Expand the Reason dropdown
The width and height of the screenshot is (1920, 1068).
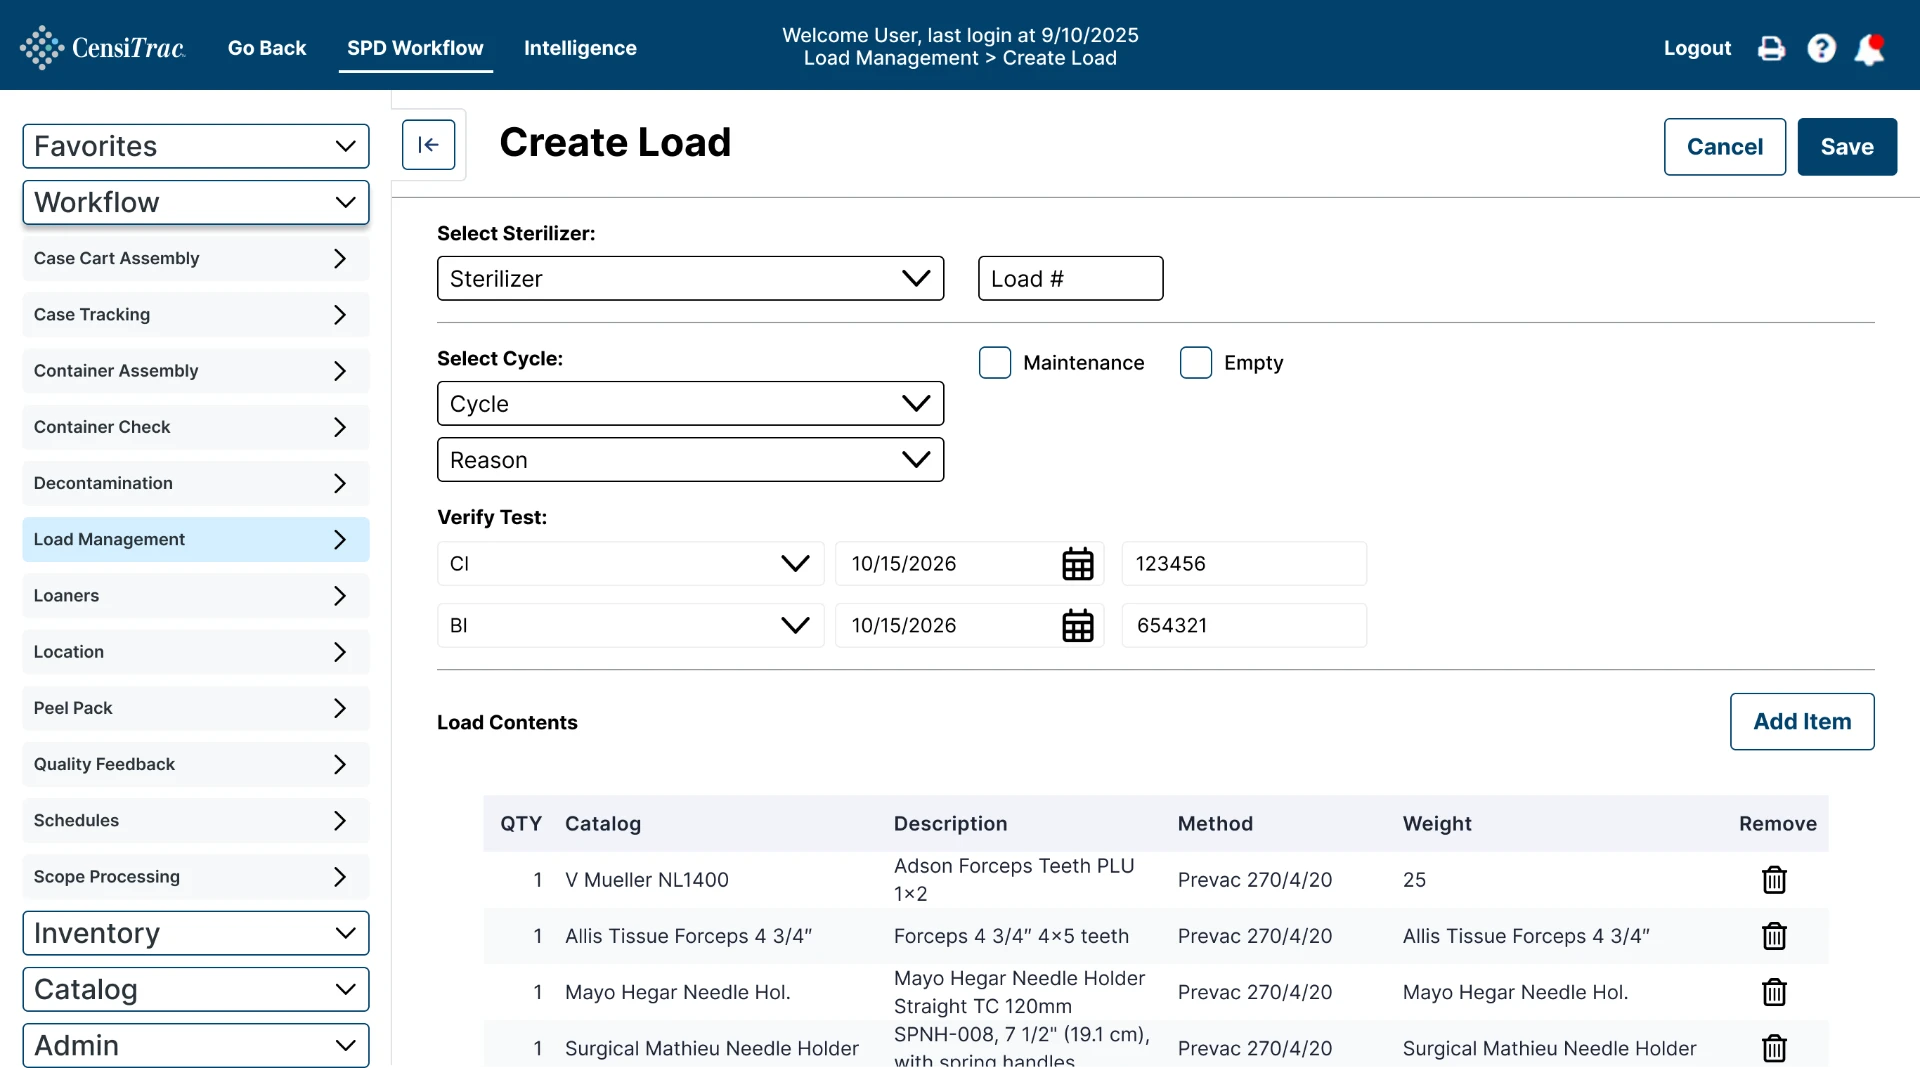click(690, 460)
